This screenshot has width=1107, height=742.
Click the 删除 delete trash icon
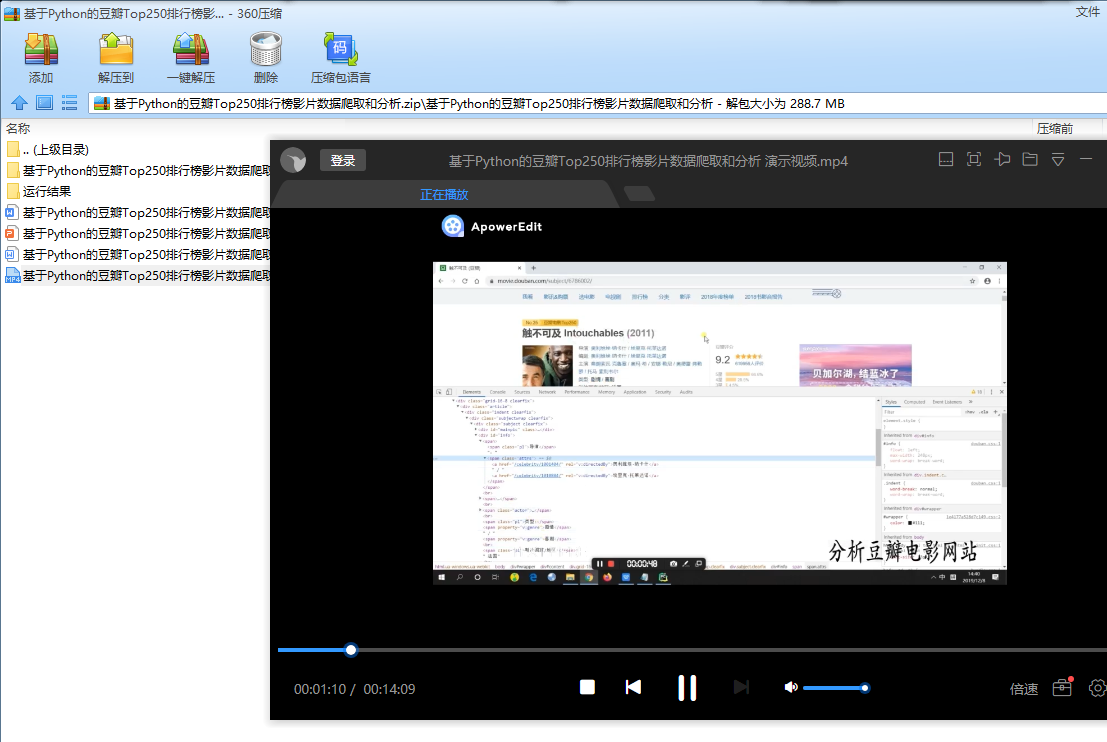[x=265, y=58]
